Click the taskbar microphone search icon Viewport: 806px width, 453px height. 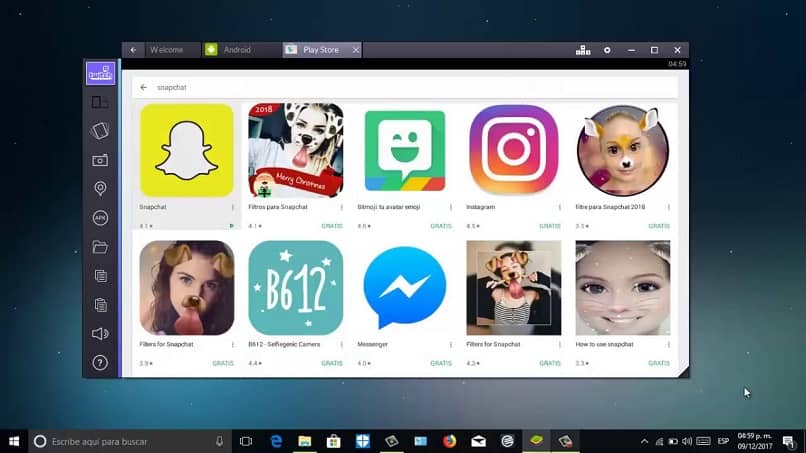point(219,441)
